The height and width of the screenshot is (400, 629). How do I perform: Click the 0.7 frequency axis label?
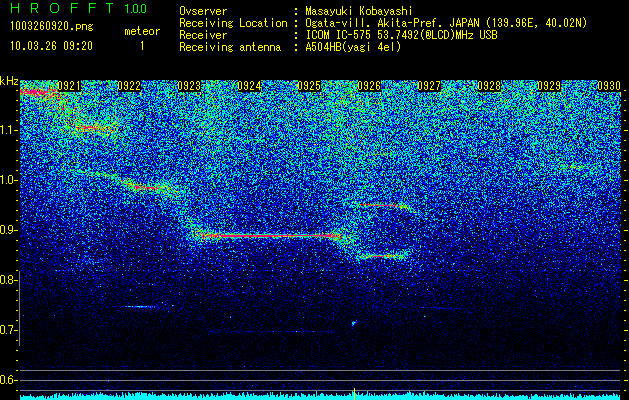(8, 330)
